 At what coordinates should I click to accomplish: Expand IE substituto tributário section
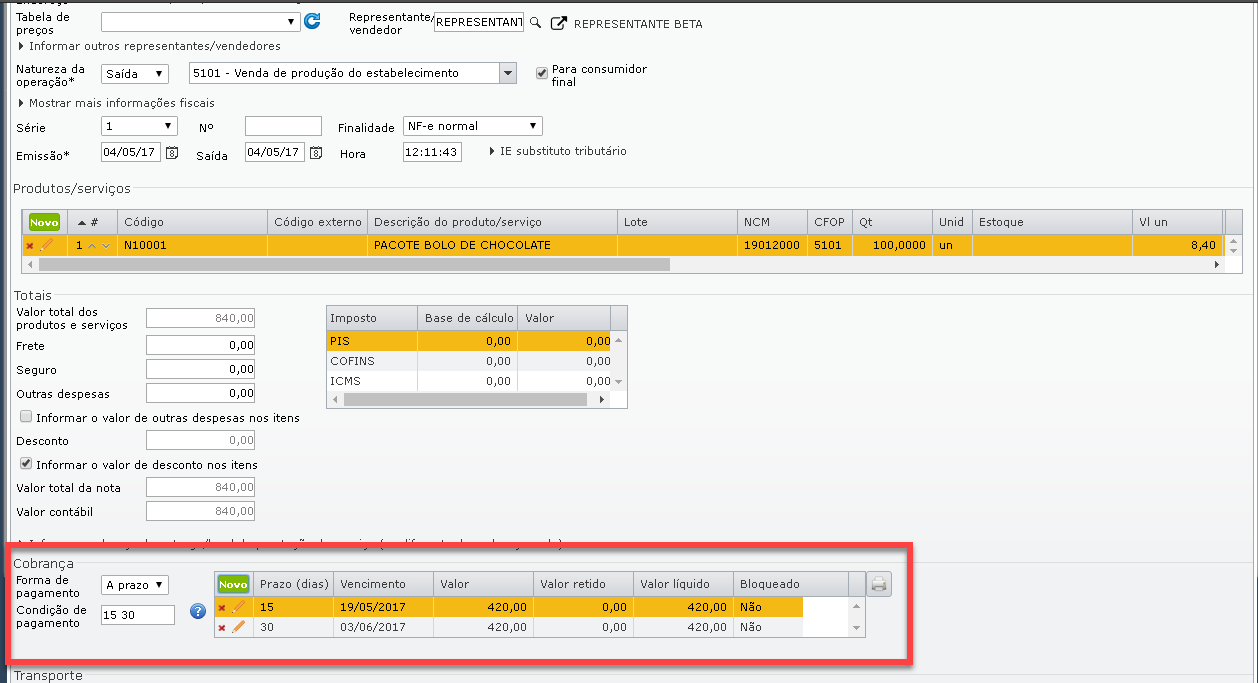click(x=557, y=151)
